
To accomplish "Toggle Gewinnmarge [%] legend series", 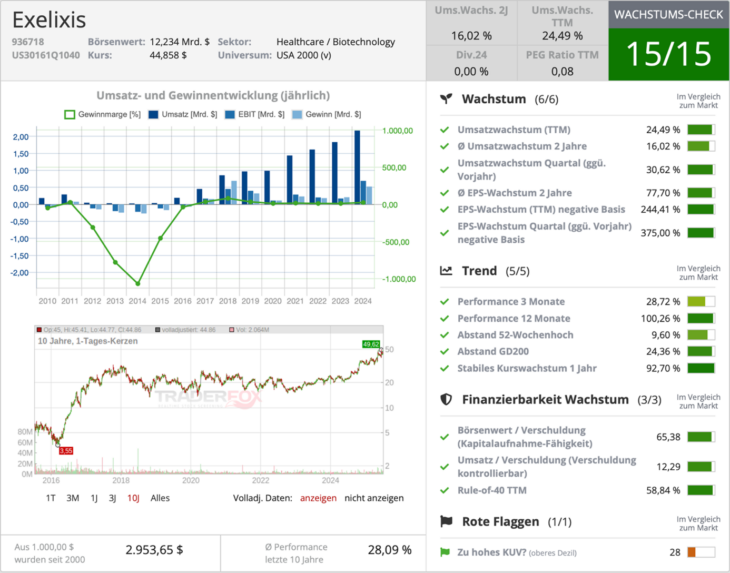I will point(102,115).
